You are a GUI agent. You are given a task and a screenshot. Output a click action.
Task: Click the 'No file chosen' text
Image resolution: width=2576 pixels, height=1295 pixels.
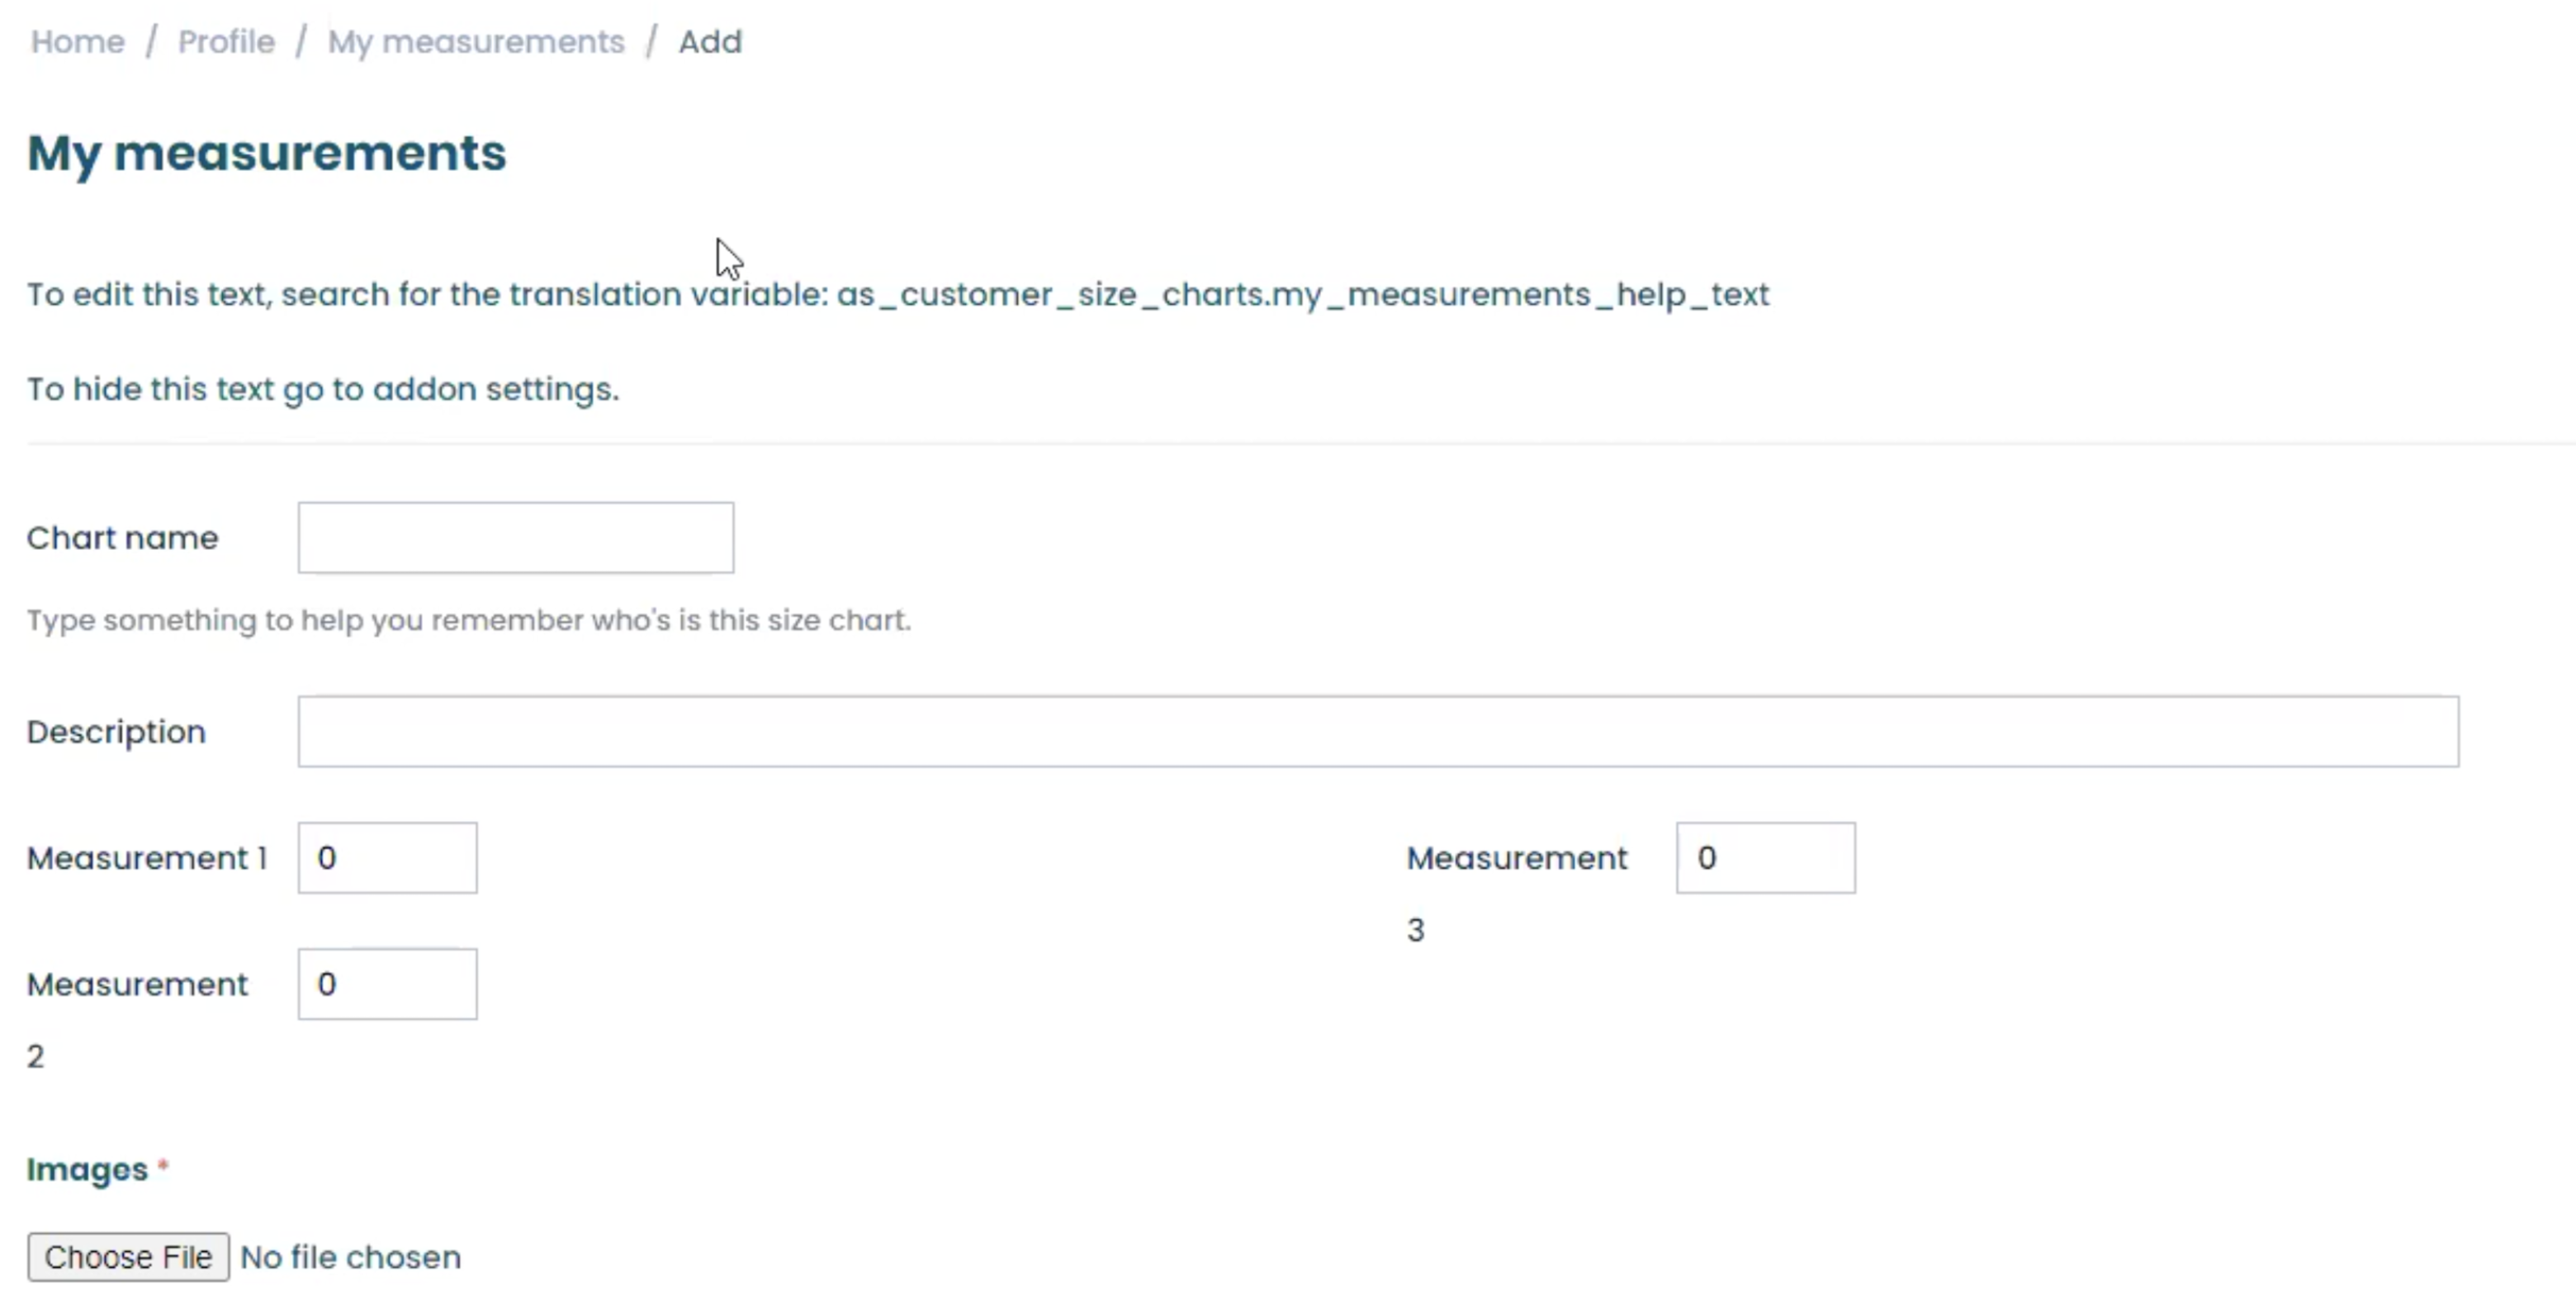point(351,1257)
